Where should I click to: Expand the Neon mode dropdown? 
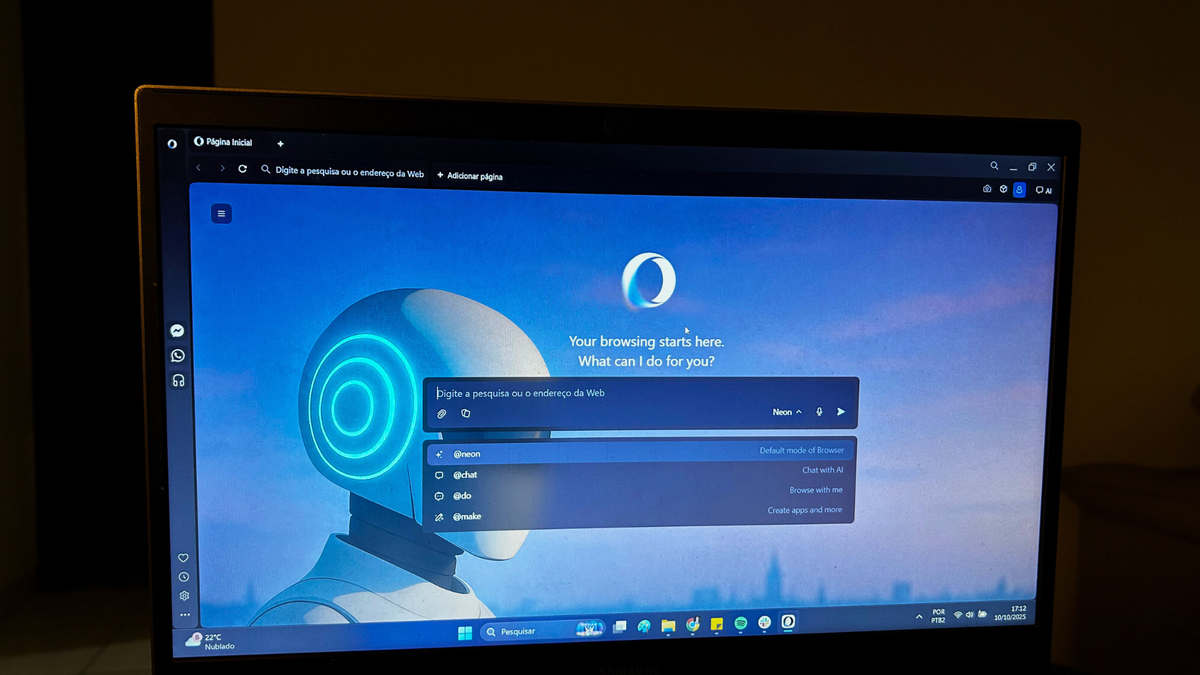[787, 412]
